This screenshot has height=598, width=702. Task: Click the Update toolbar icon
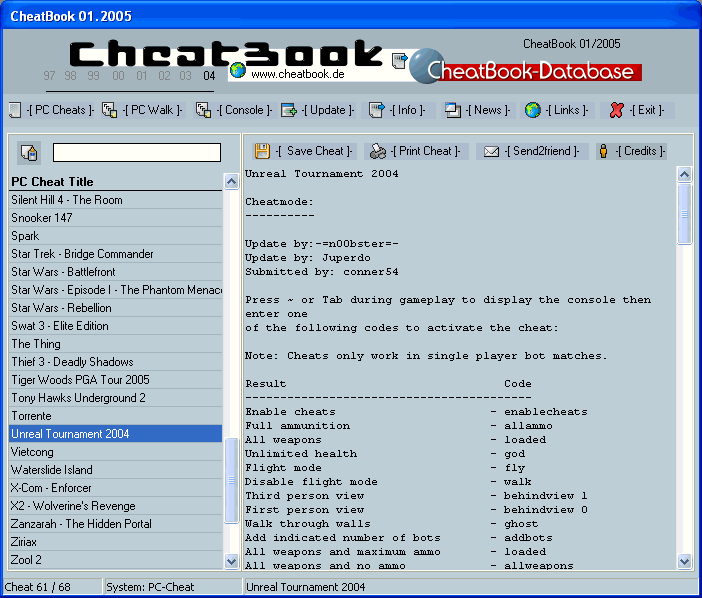pyautogui.click(x=289, y=110)
